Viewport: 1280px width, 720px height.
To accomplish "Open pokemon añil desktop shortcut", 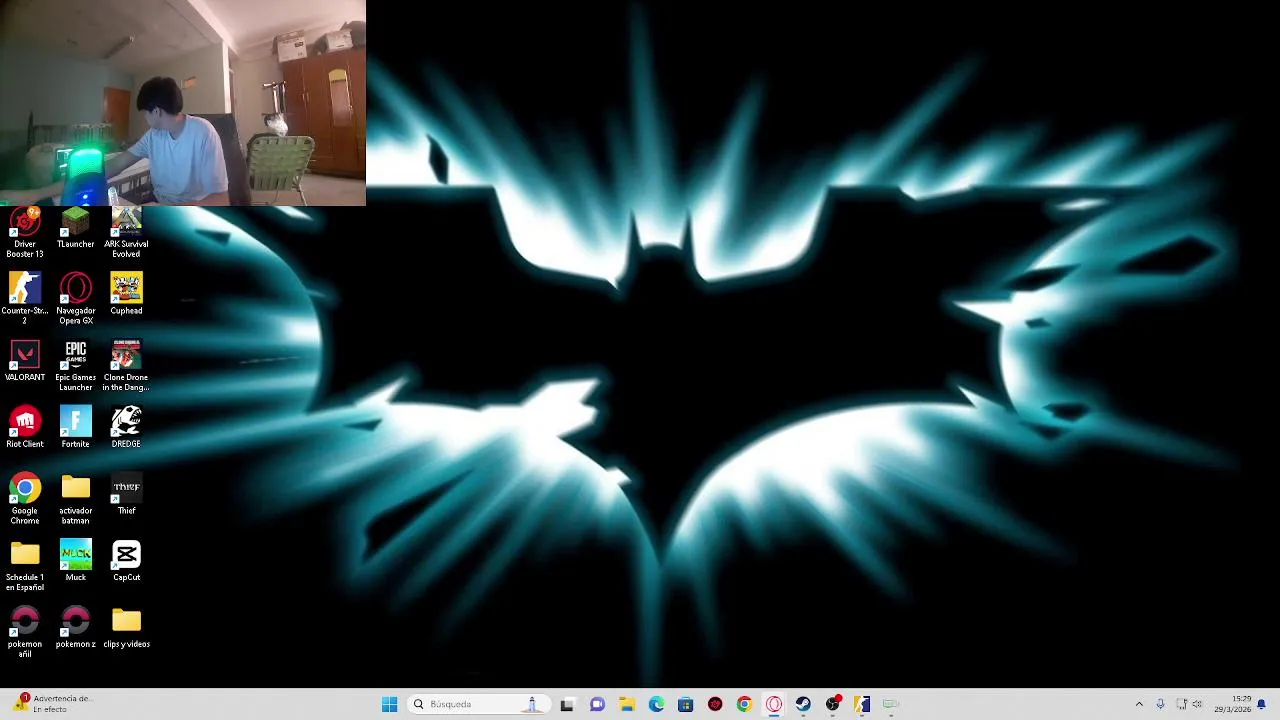I will pyautogui.click(x=25, y=632).
